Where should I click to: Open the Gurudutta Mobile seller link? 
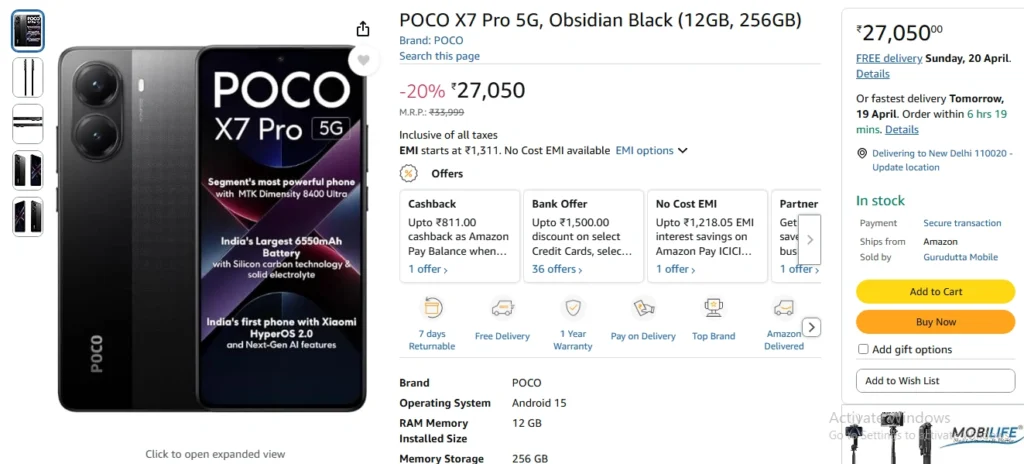coord(960,257)
